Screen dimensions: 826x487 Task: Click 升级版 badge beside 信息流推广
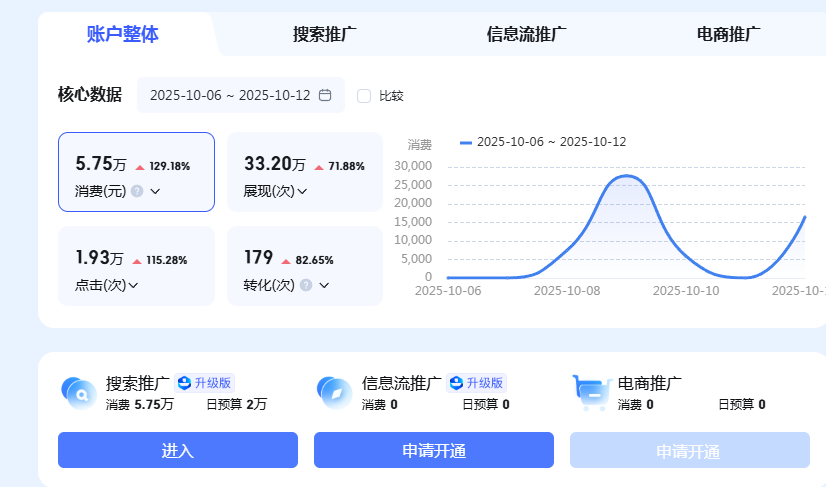click(x=477, y=383)
